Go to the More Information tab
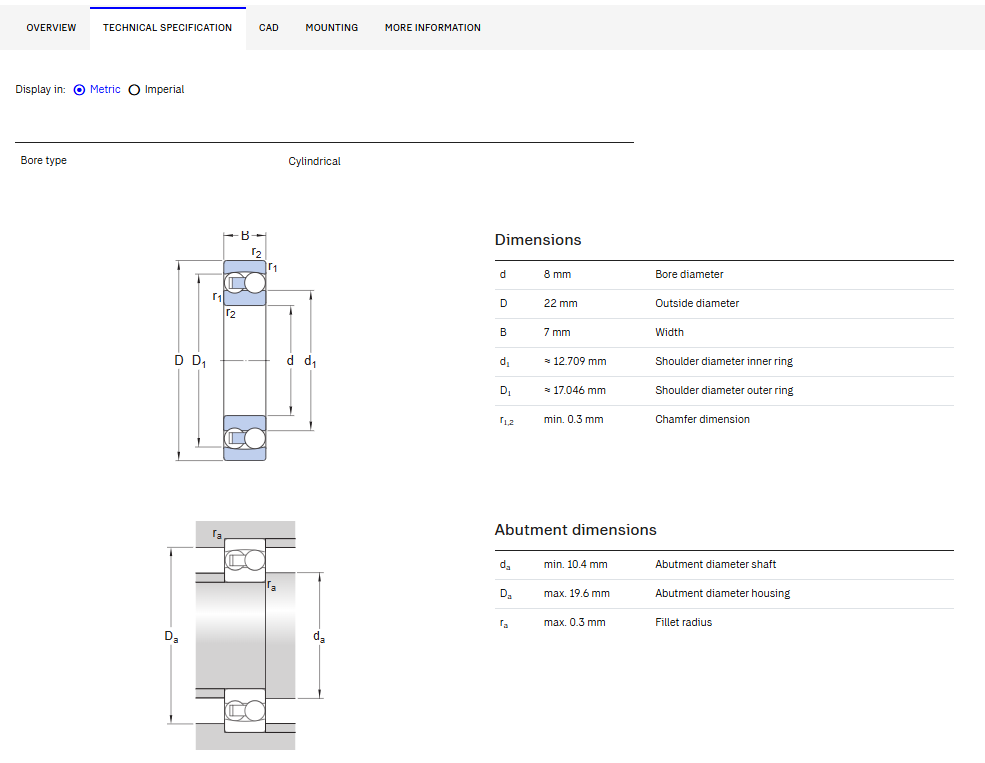Viewport: 985px width, 763px height. coord(433,28)
